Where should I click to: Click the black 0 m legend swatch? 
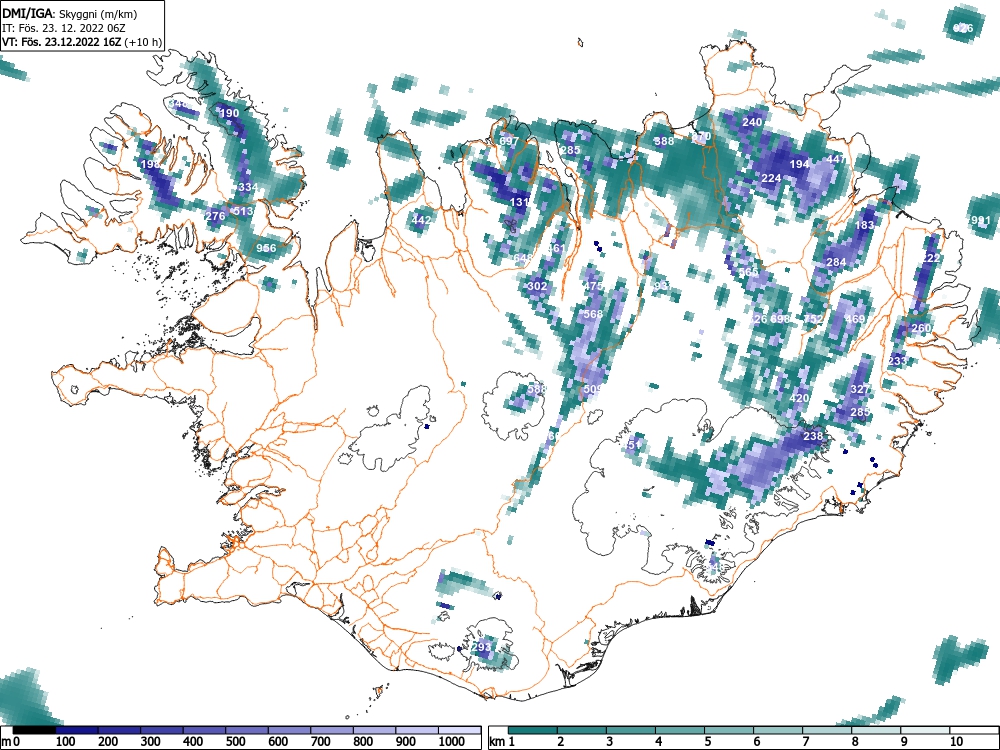34,730
